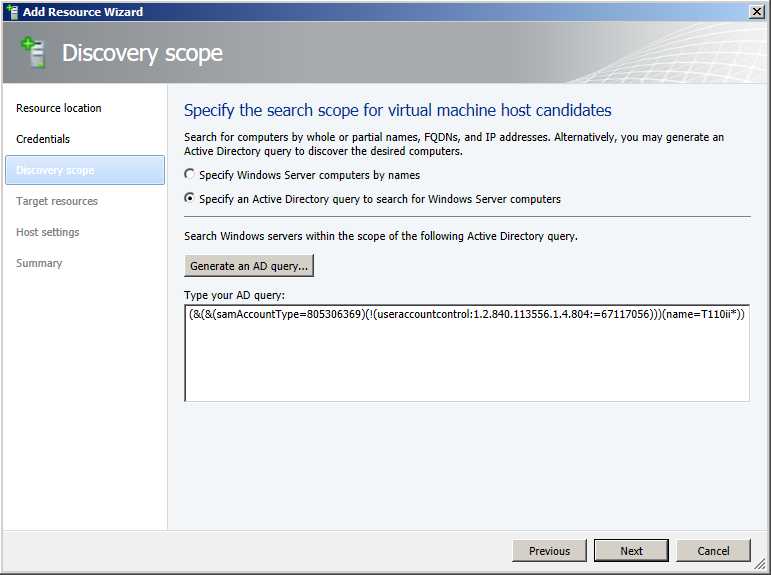
Task: Click the Add Resource Wizard title text
Action: tap(83, 12)
